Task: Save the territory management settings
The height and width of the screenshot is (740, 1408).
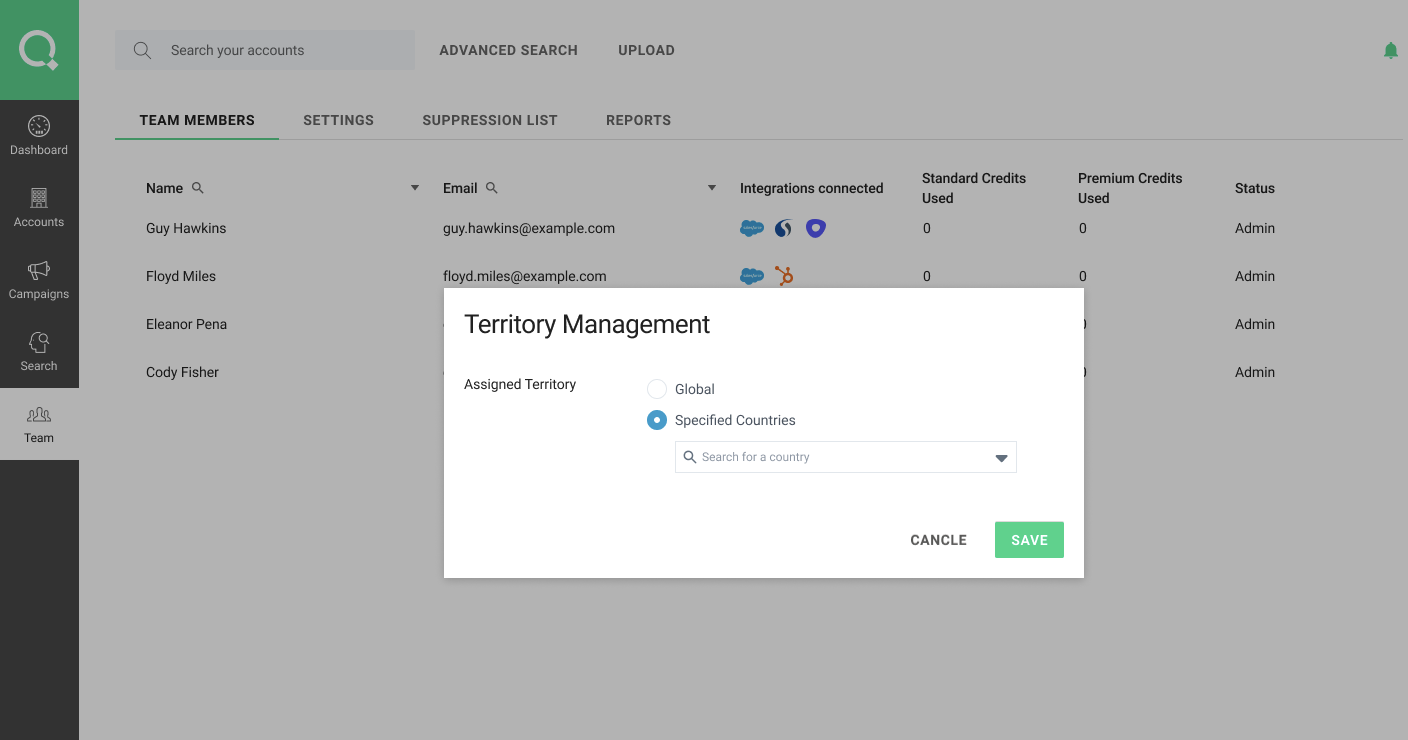Action: click(x=1028, y=539)
